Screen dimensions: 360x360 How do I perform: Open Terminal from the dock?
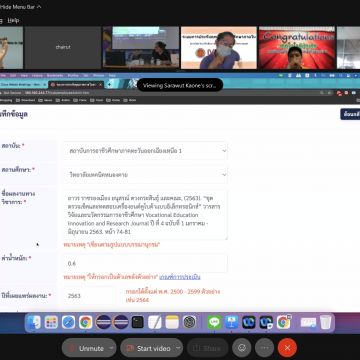pos(137,322)
